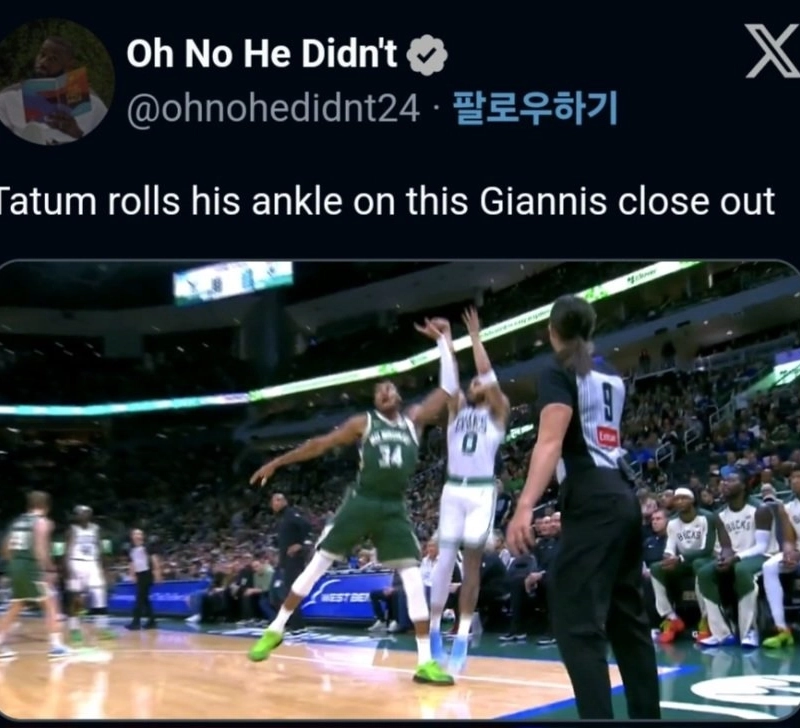Click the background referee near the baseline

(141, 578)
